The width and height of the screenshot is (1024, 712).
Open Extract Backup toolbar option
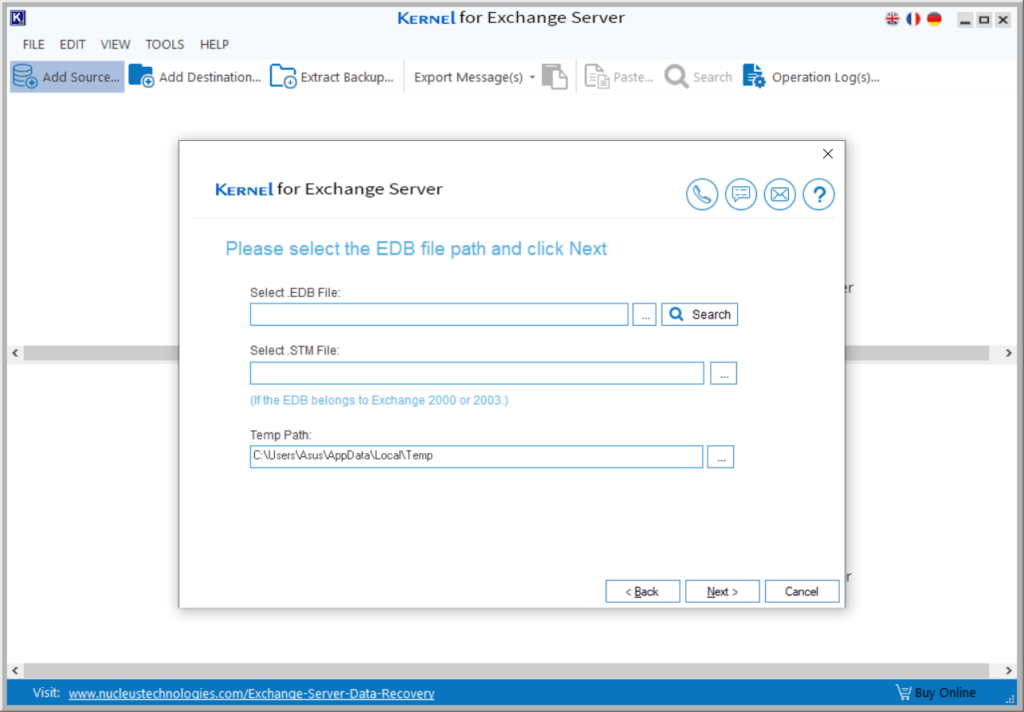tap(332, 76)
